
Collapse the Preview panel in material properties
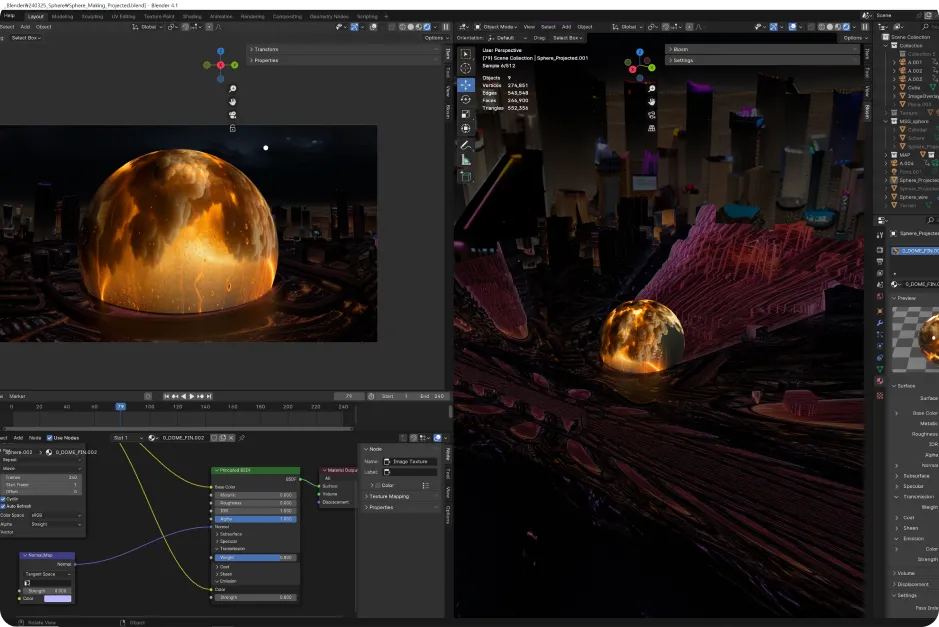click(905, 298)
